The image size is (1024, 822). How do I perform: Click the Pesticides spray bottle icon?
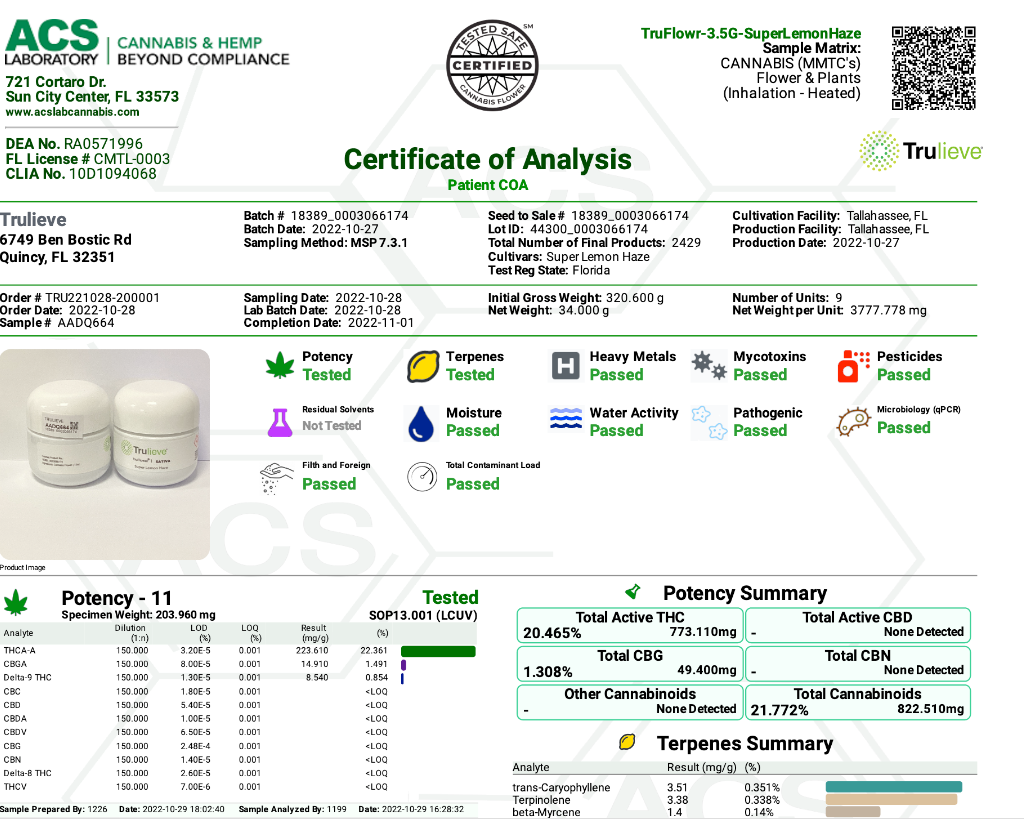tap(853, 366)
